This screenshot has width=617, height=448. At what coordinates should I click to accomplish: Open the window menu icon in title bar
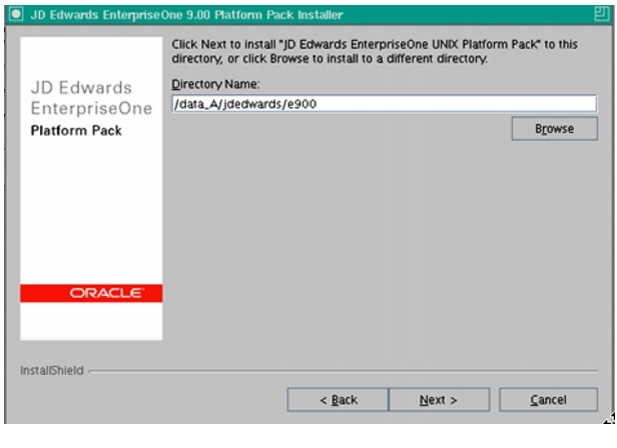[x=16, y=15]
